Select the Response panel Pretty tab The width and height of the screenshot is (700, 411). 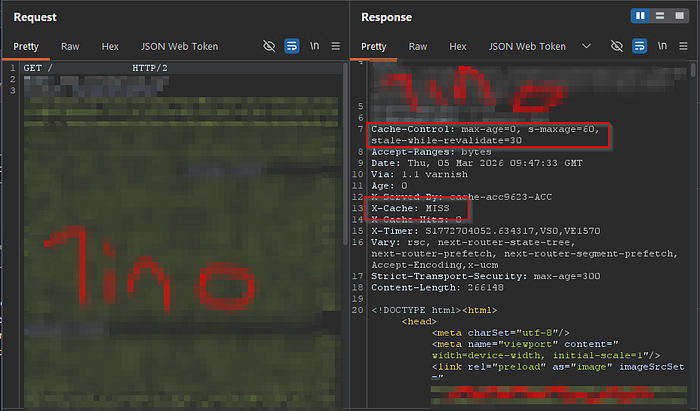pos(374,46)
